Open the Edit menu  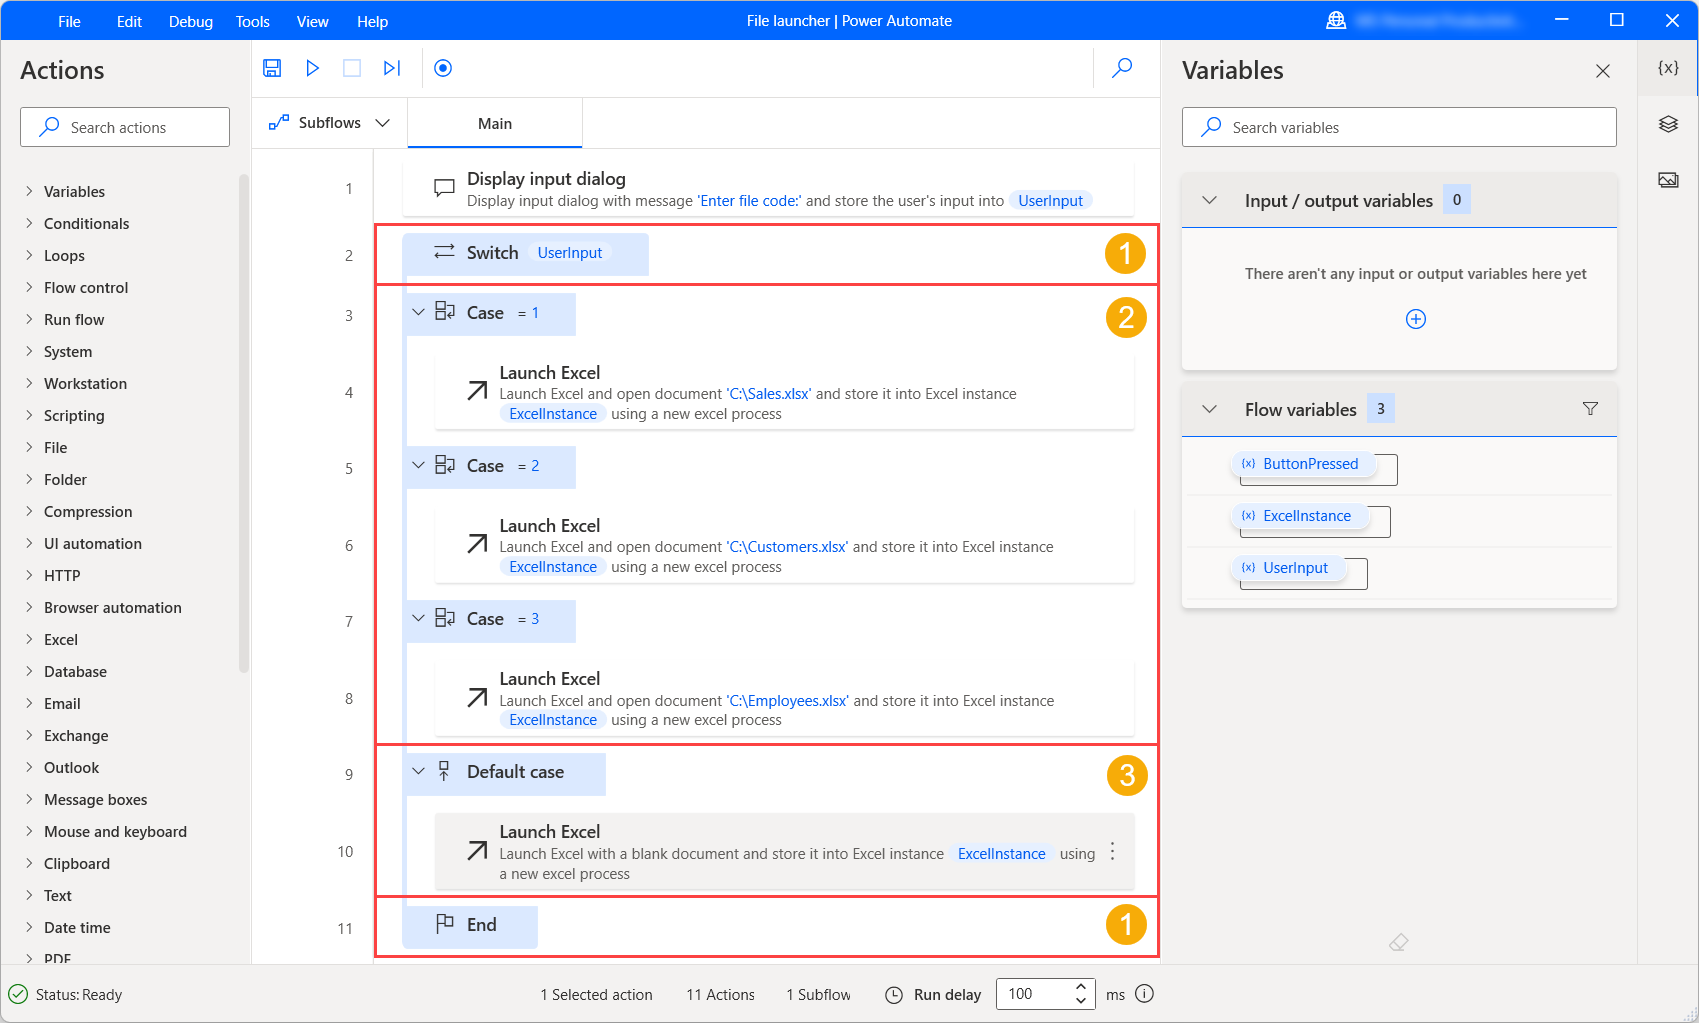[x=129, y=21]
